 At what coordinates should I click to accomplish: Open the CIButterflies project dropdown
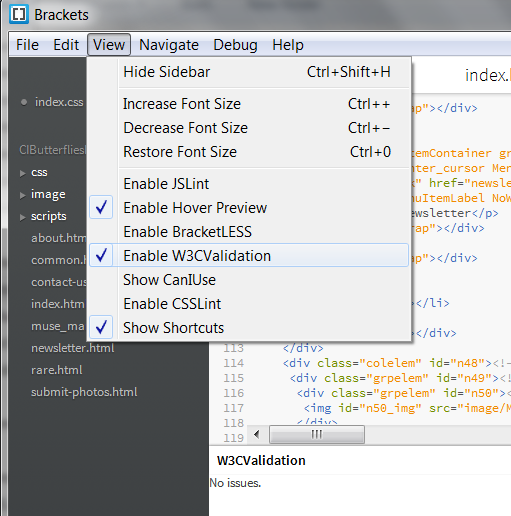(53, 150)
